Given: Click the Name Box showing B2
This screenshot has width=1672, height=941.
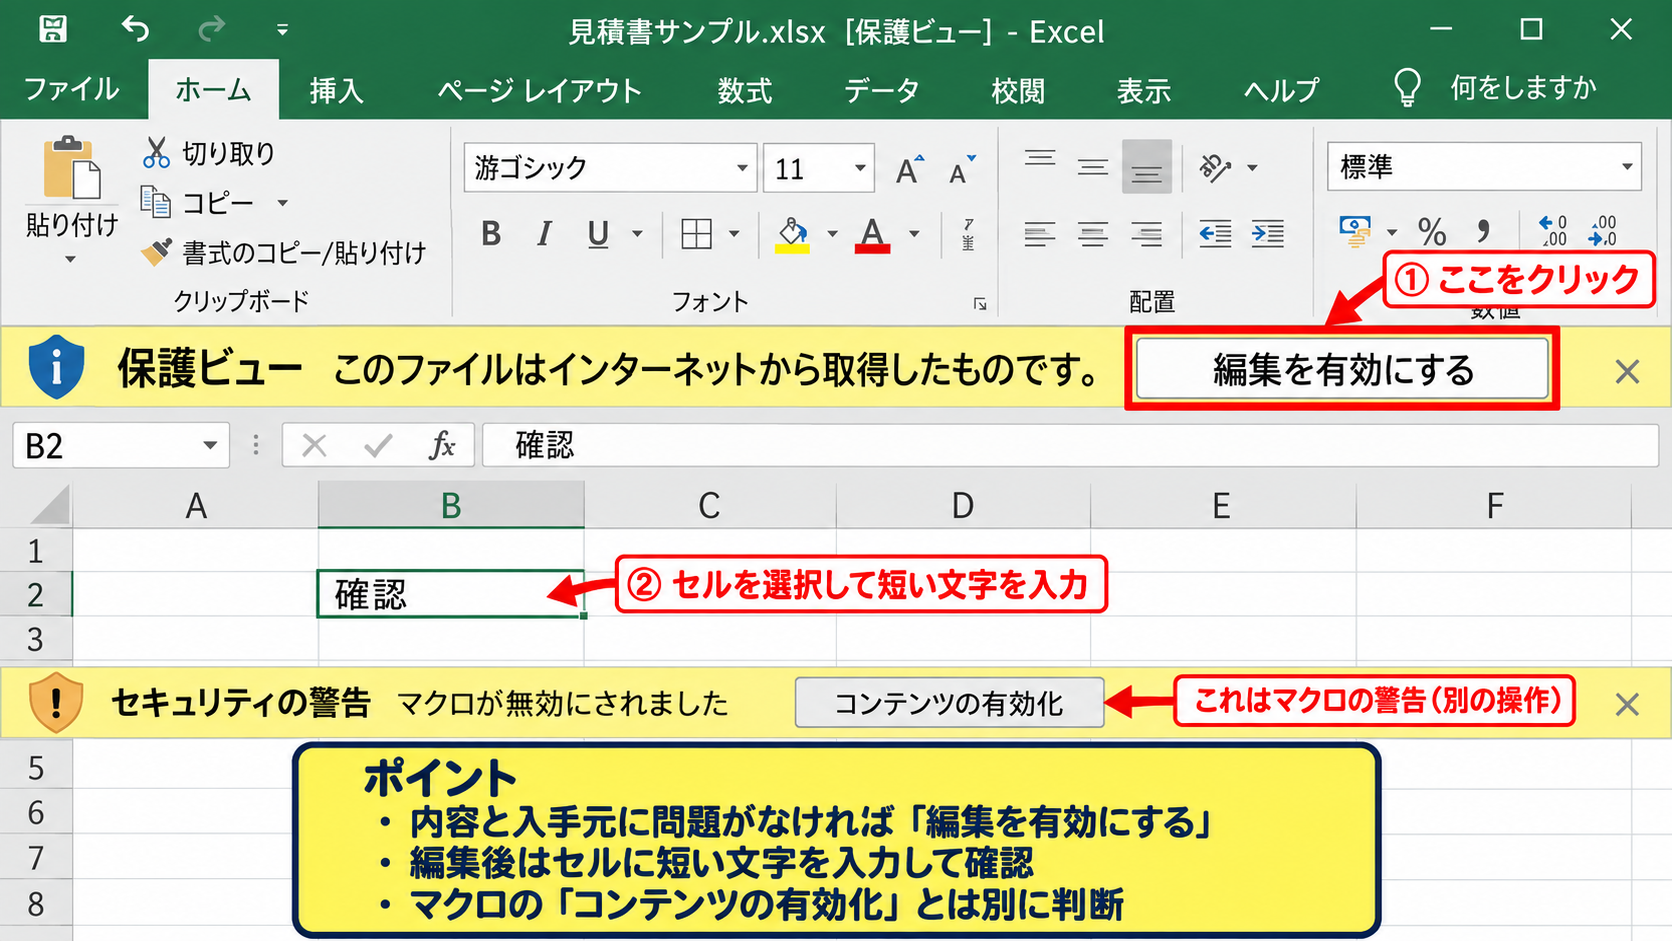Looking at the screenshot, I should [121, 445].
